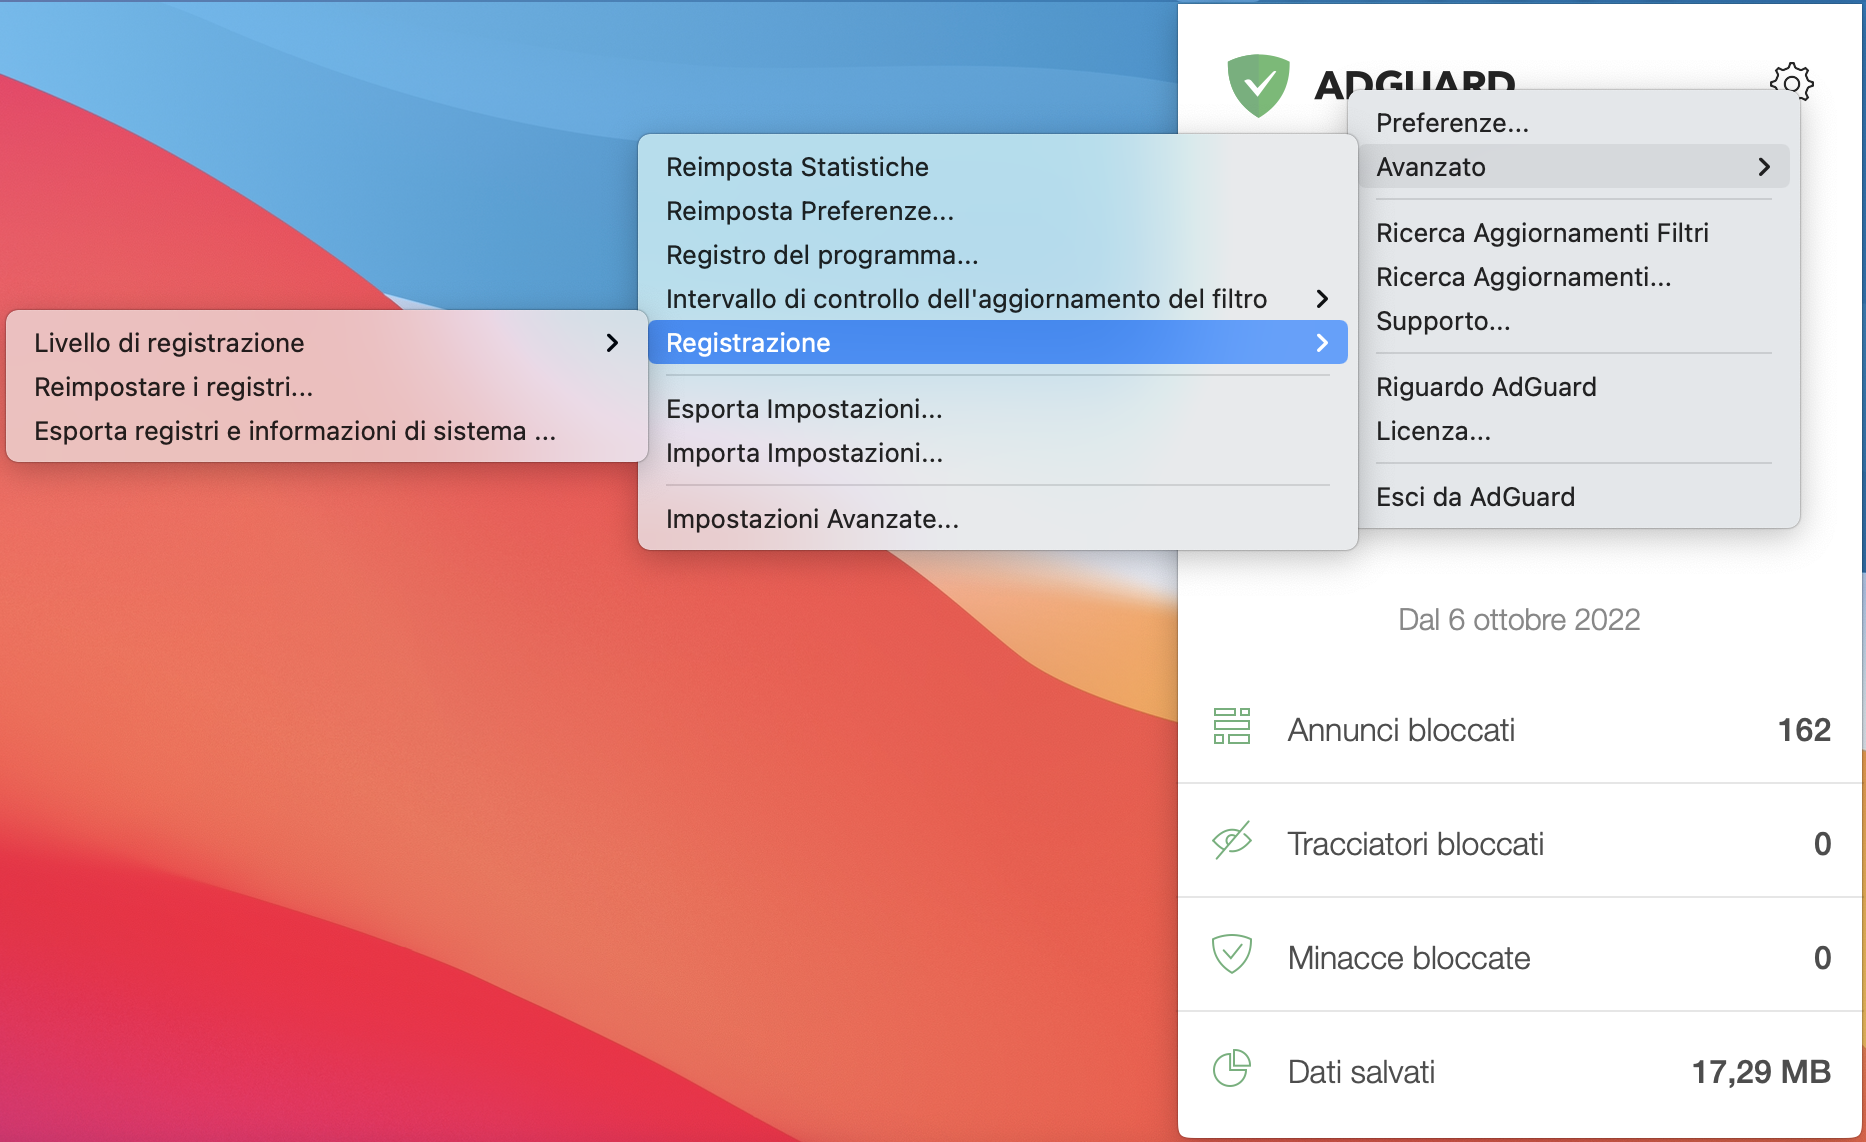
Task: Click the Minacce bloccate label
Action: click(x=1409, y=958)
